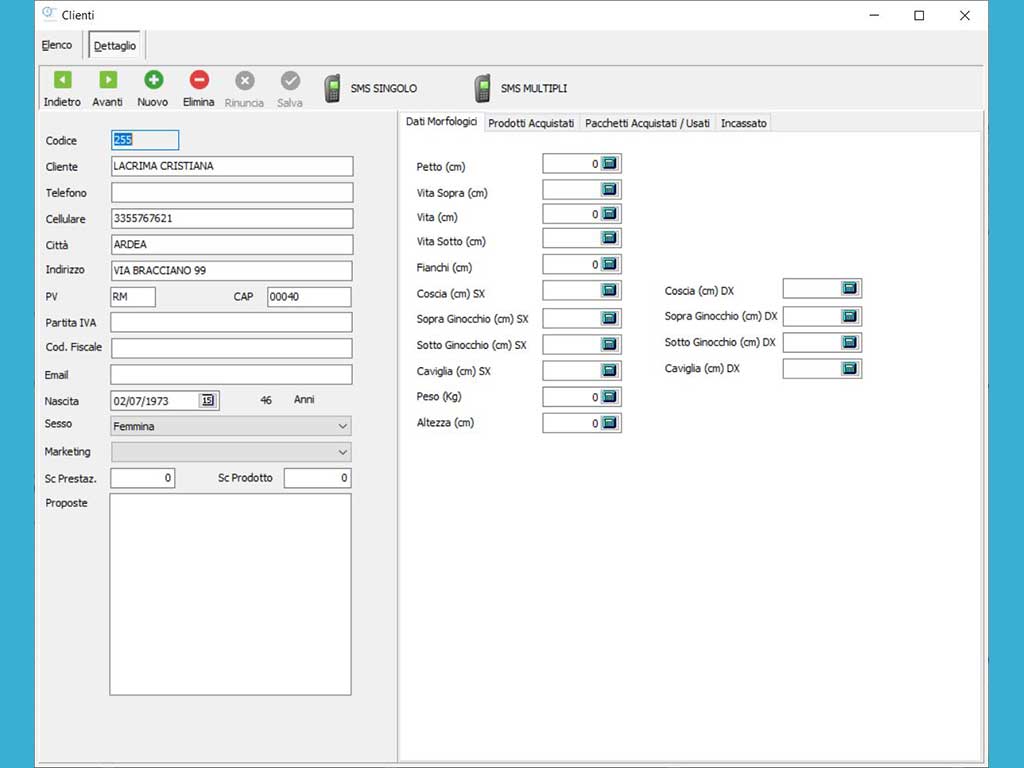Expand the Marketing dropdown list
The width and height of the screenshot is (1024, 768).
343,453
